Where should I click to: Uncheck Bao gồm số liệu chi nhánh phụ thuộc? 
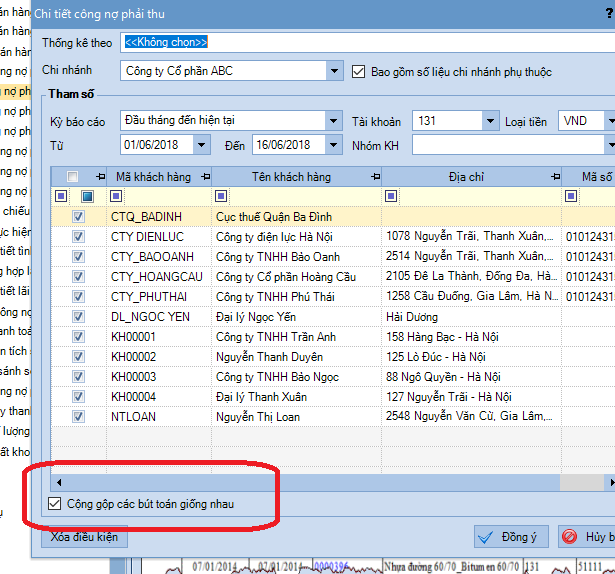(361, 72)
